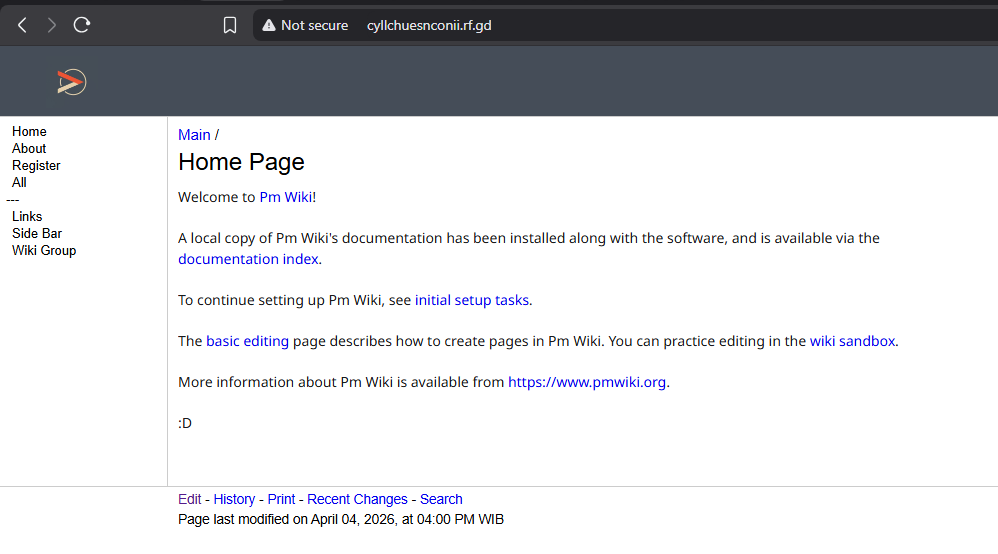Image resolution: width=998 pixels, height=554 pixels.
Task: Click the Main breadcrumb link
Action: point(194,135)
